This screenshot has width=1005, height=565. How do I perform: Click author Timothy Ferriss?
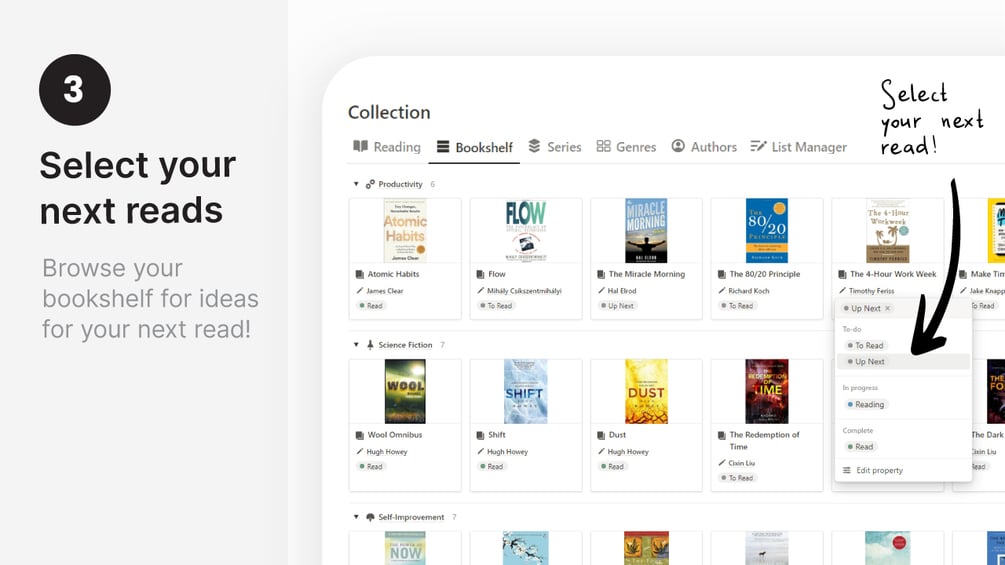[871, 291]
